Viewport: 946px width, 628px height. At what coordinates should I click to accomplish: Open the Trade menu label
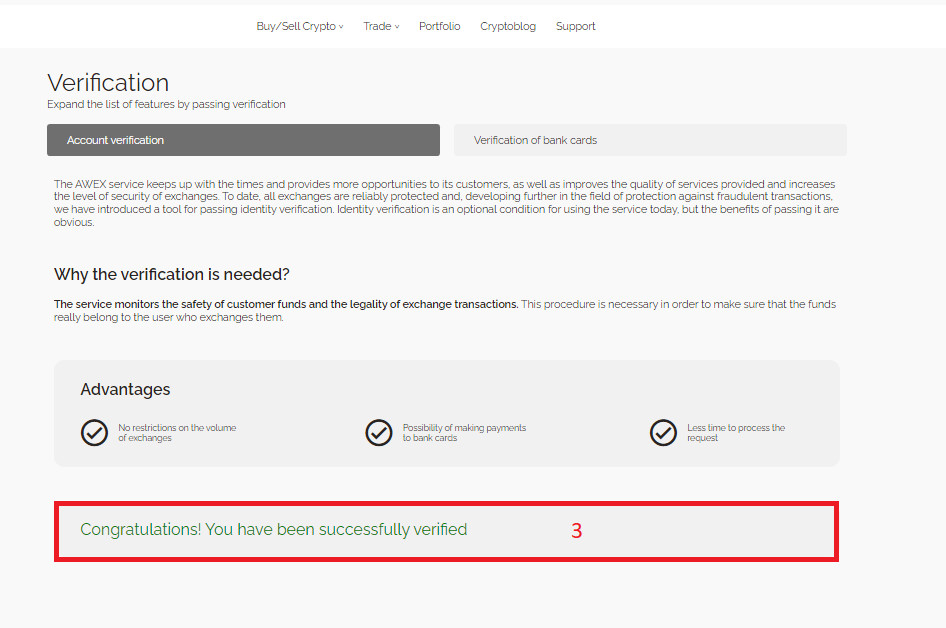(x=377, y=26)
